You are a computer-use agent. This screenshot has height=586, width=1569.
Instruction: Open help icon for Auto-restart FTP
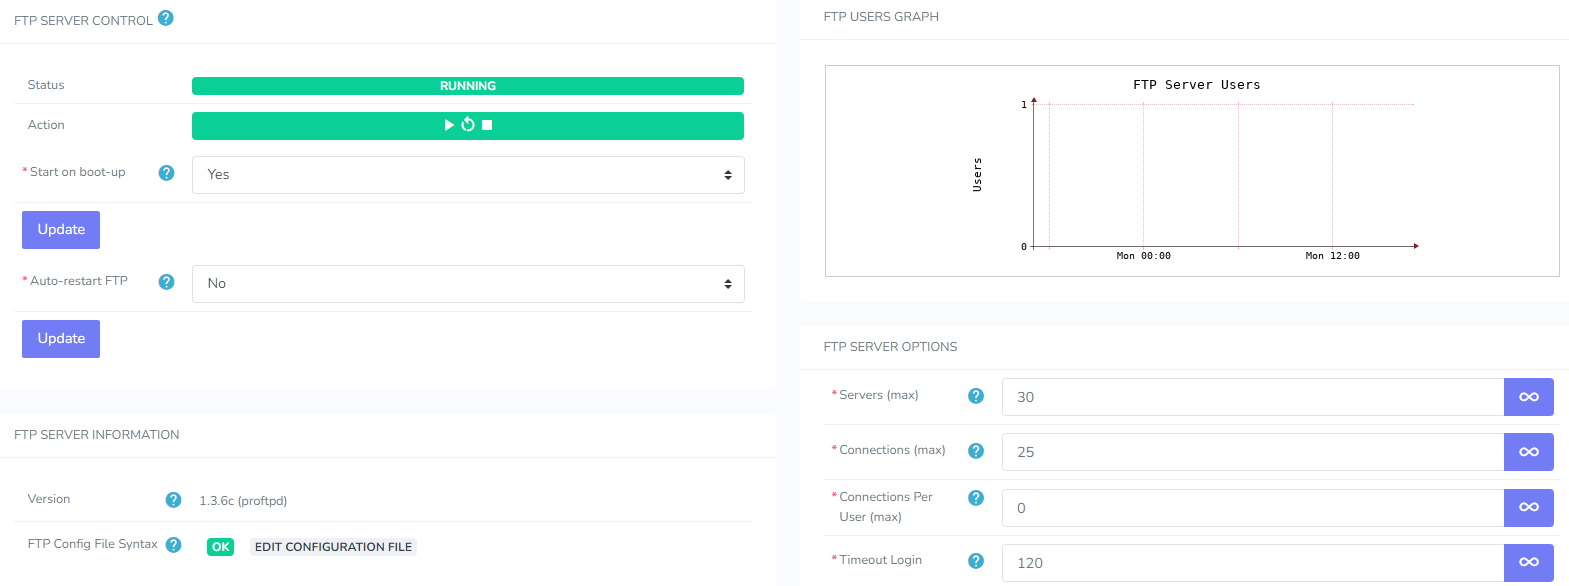point(167,282)
